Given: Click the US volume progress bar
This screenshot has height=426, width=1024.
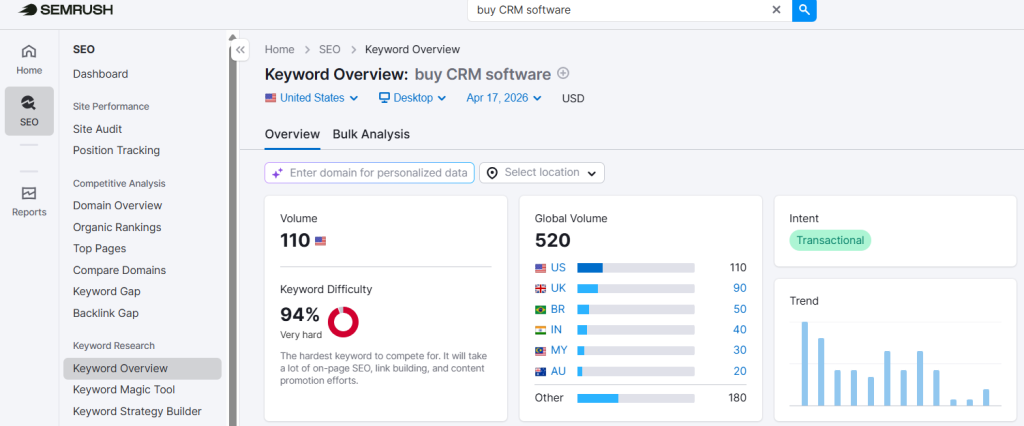Looking at the screenshot, I should coord(635,267).
